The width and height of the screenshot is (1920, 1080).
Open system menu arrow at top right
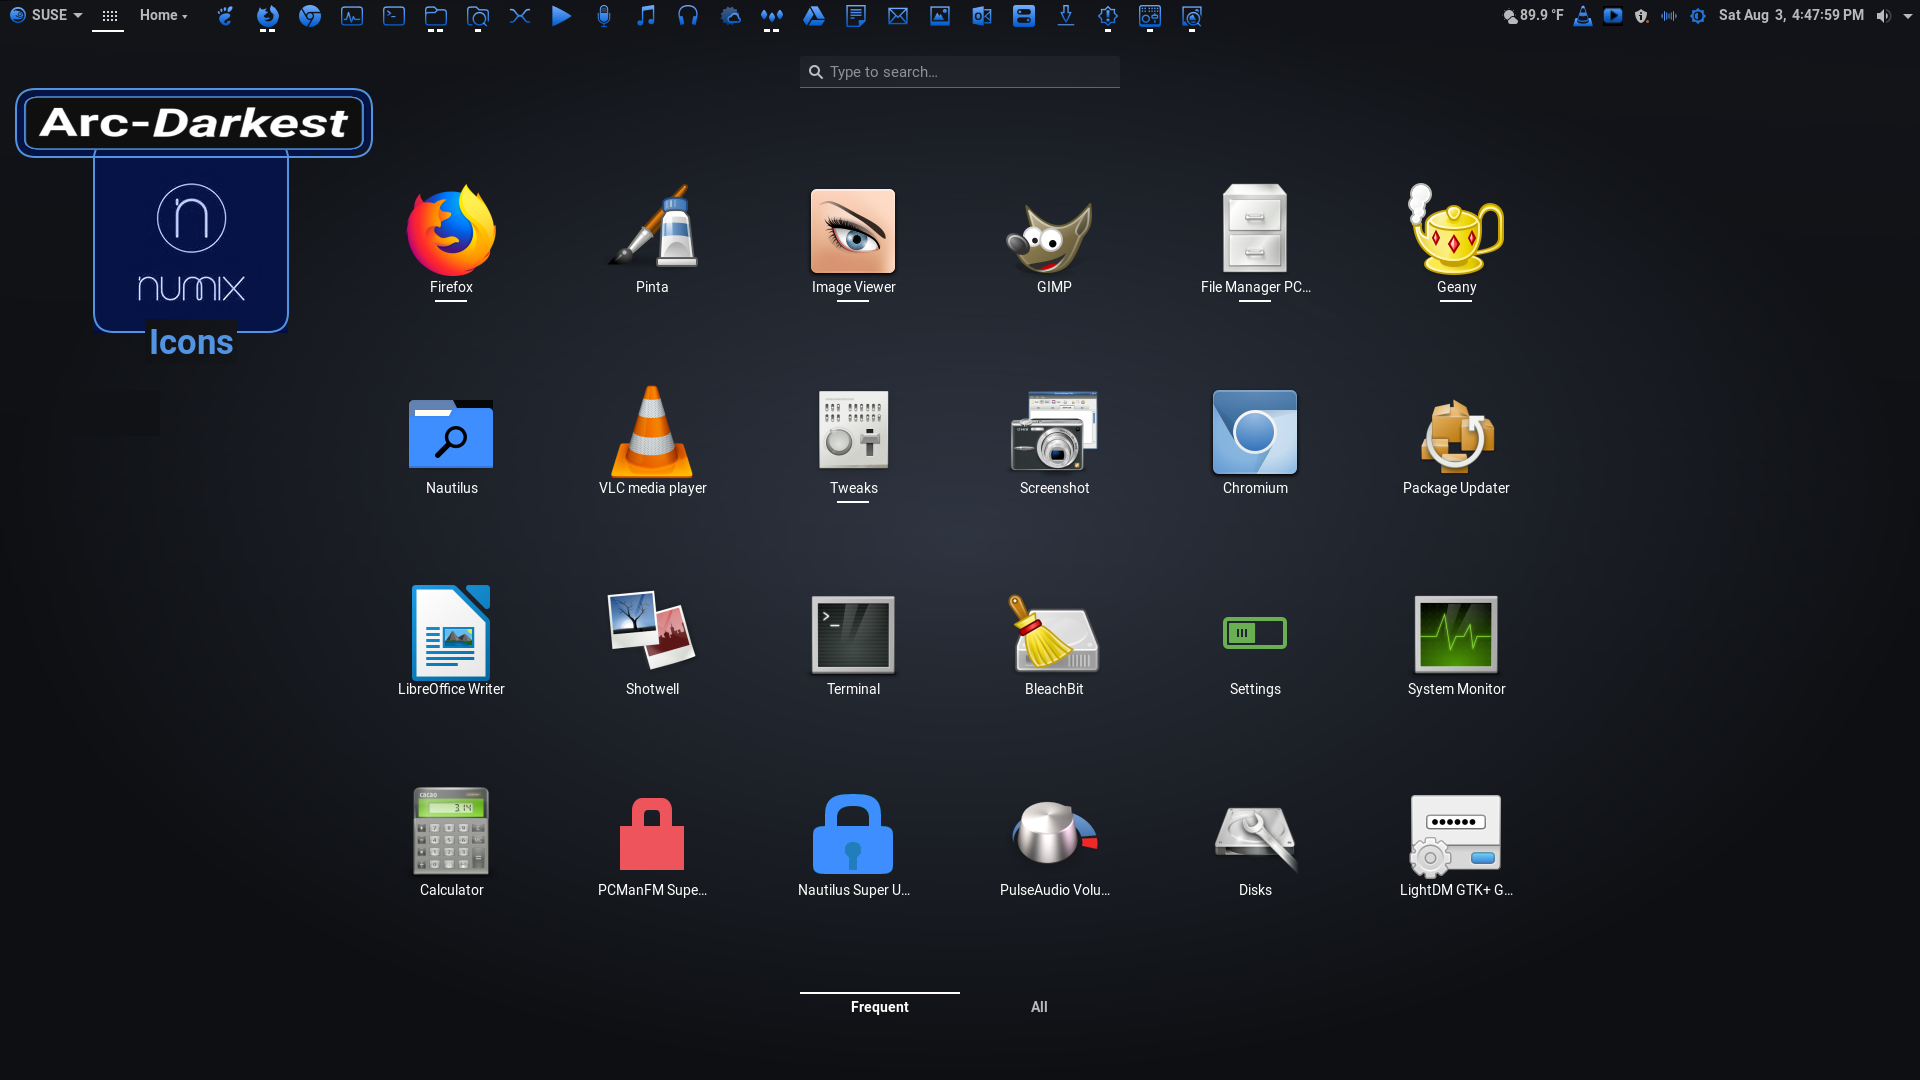pos(1908,16)
